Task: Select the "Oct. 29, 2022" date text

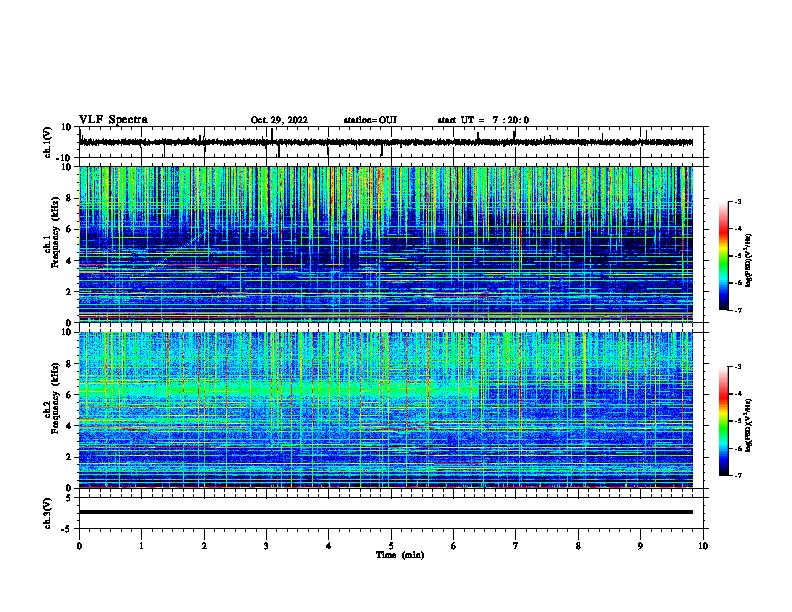Action: (x=279, y=120)
